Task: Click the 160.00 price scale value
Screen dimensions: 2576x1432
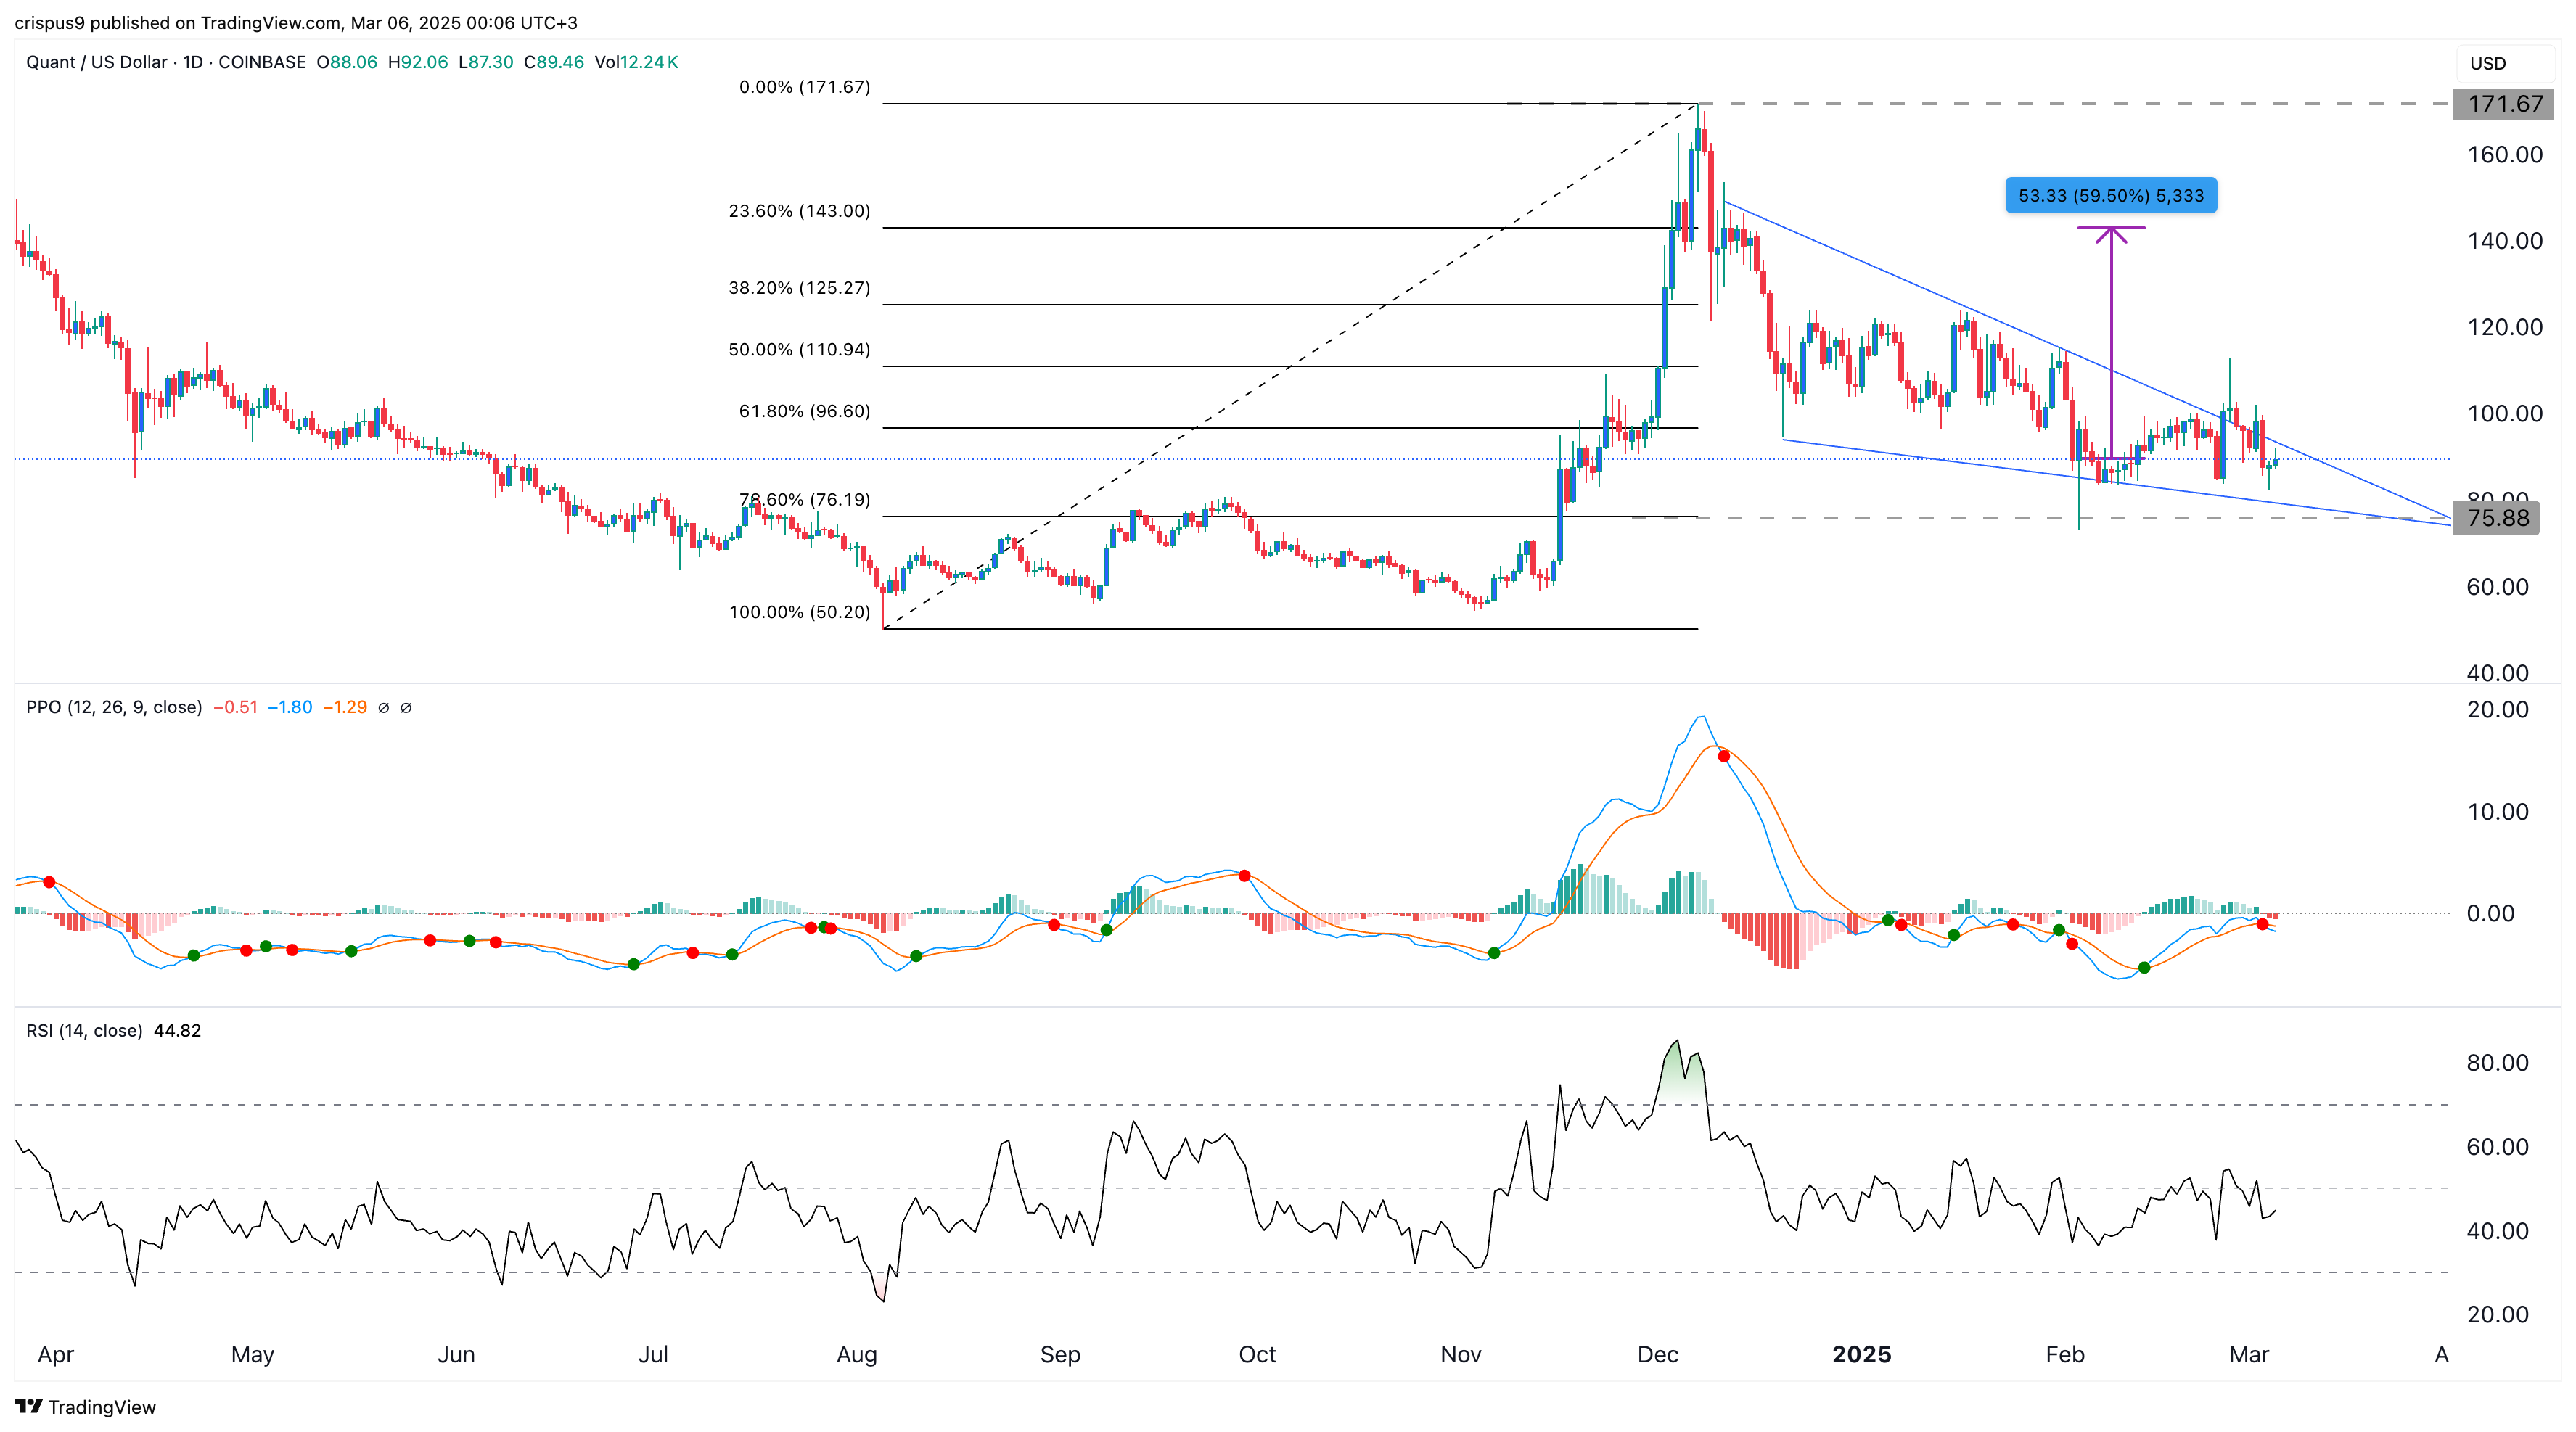Action: [x=2504, y=154]
